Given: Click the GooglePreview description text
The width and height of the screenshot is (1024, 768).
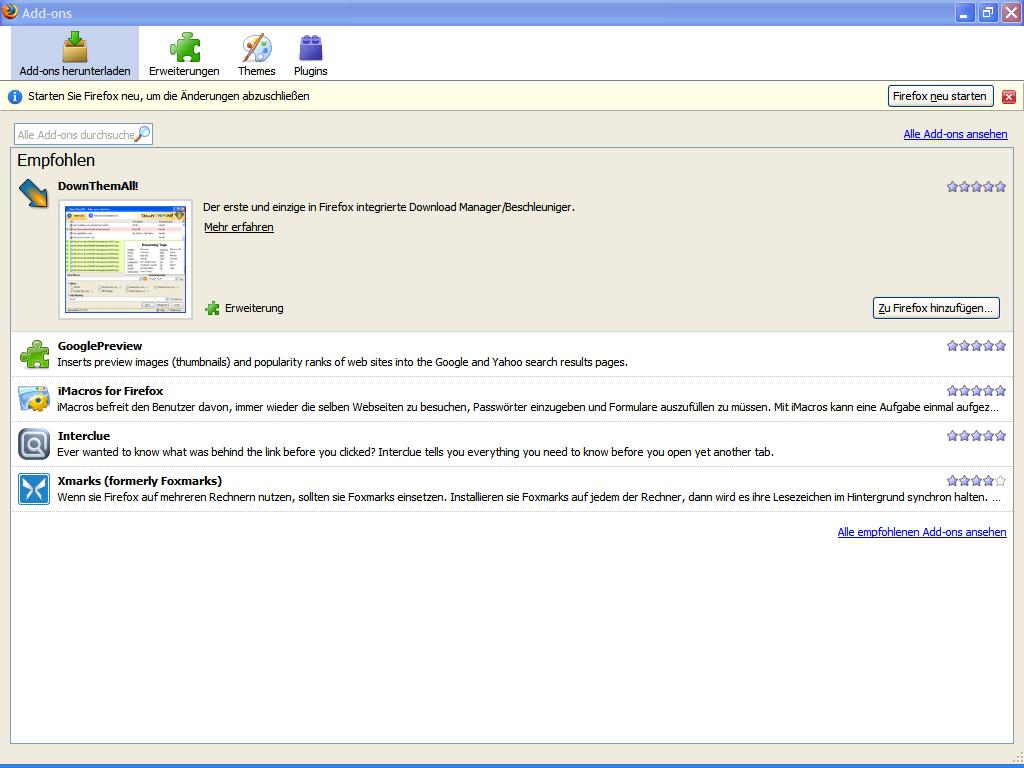Looking at the screenshot, I should [342, 362].
